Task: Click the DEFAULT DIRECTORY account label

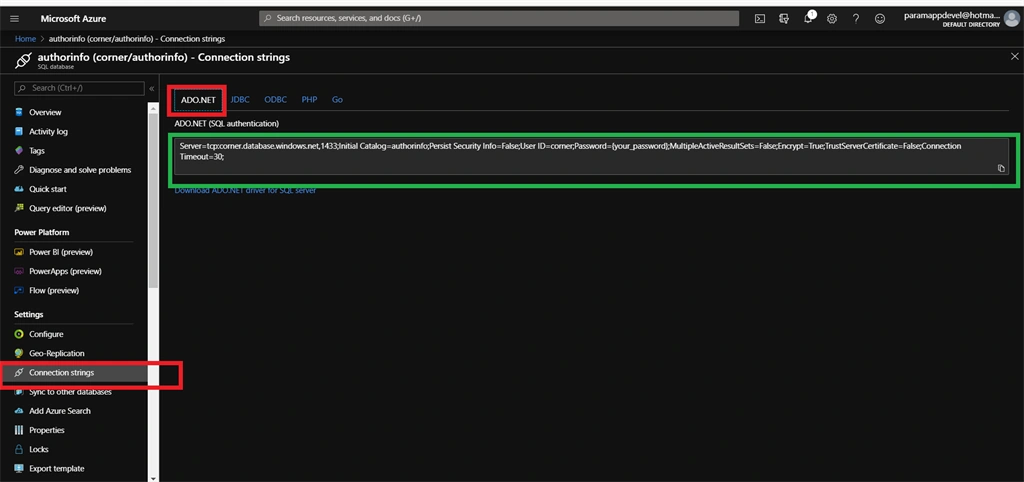Action: (971, 25)
